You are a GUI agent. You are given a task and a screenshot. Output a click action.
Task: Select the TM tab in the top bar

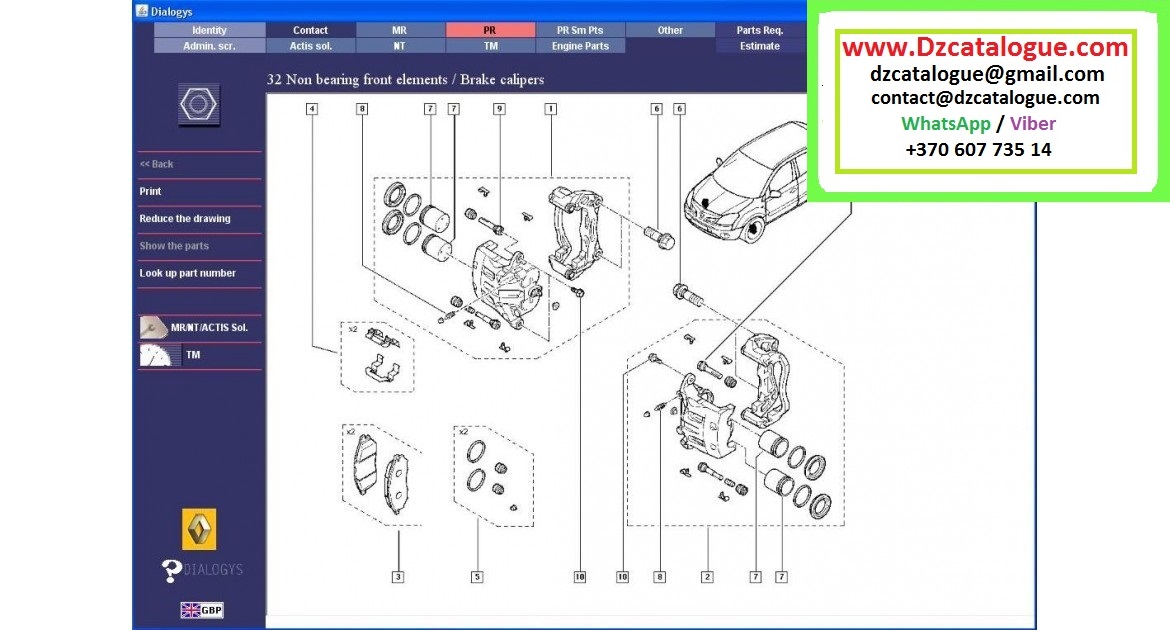coord(489,46)
